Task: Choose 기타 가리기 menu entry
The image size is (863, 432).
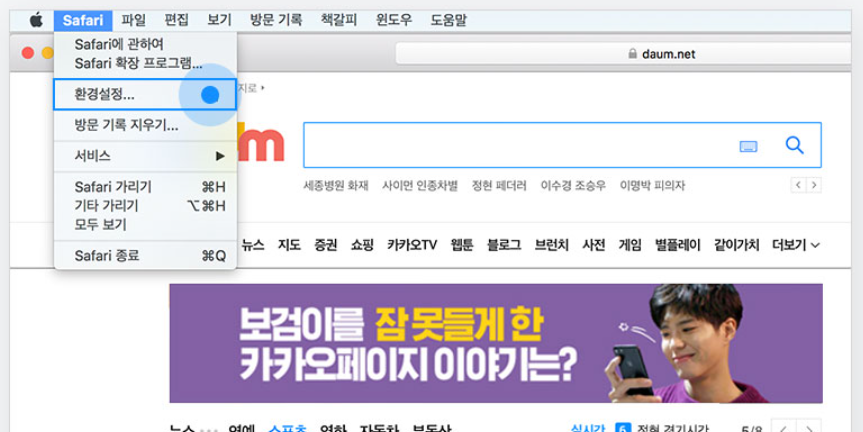Action: (x=145, y=206)
